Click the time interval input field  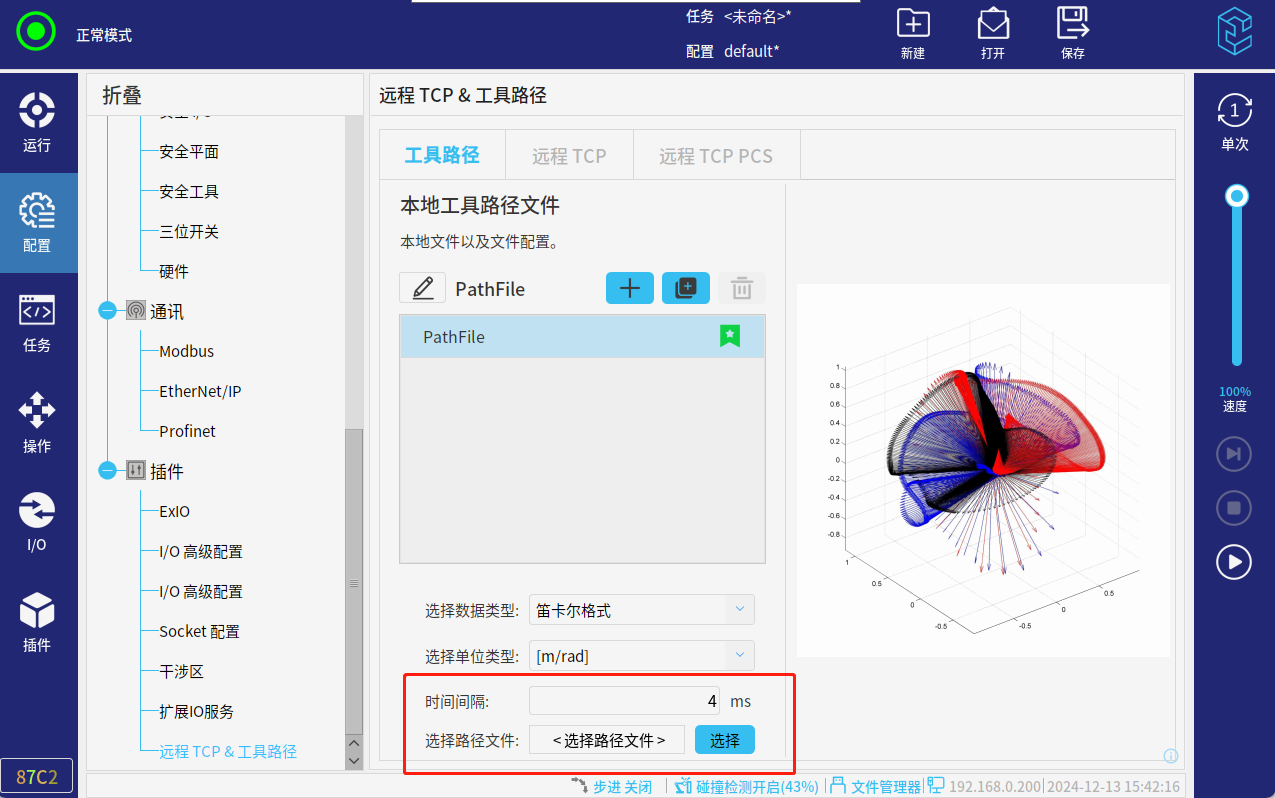click(624, 701)
